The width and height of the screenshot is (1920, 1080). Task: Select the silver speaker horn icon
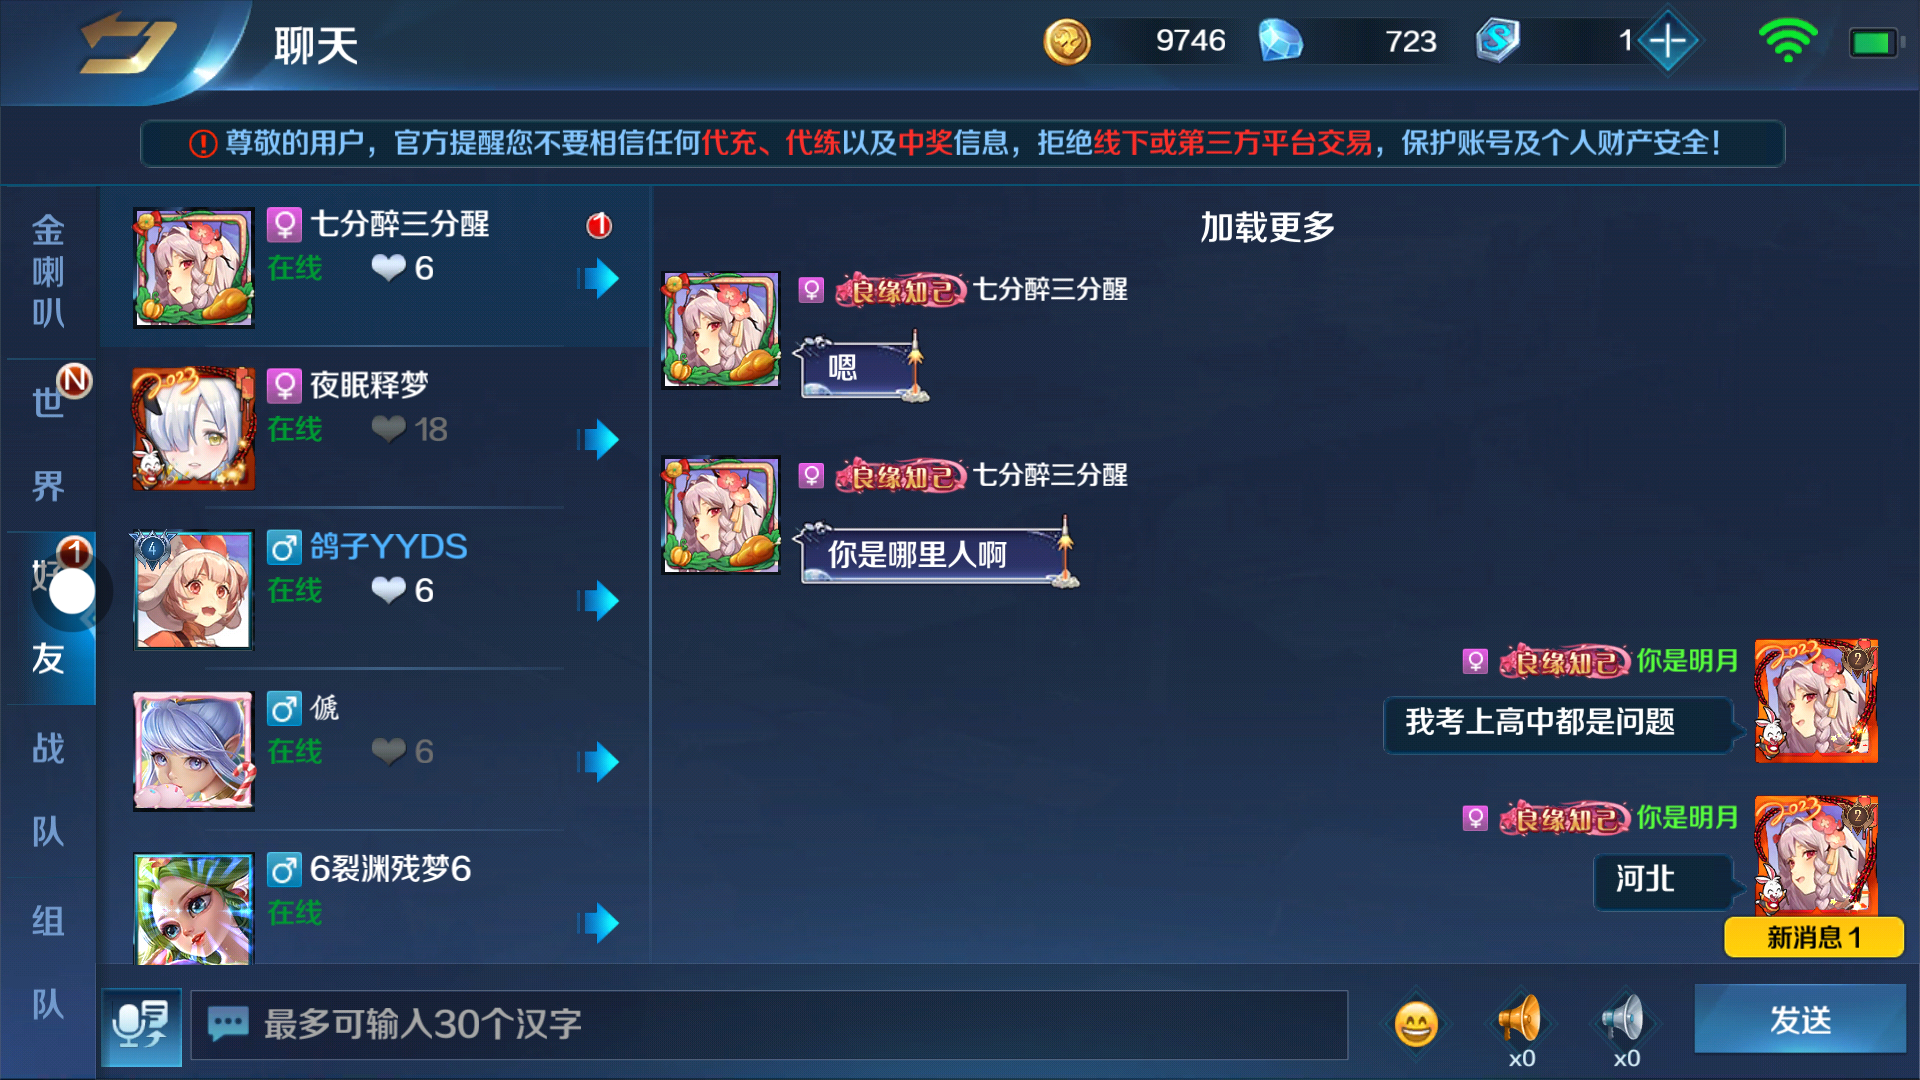1624,1020
